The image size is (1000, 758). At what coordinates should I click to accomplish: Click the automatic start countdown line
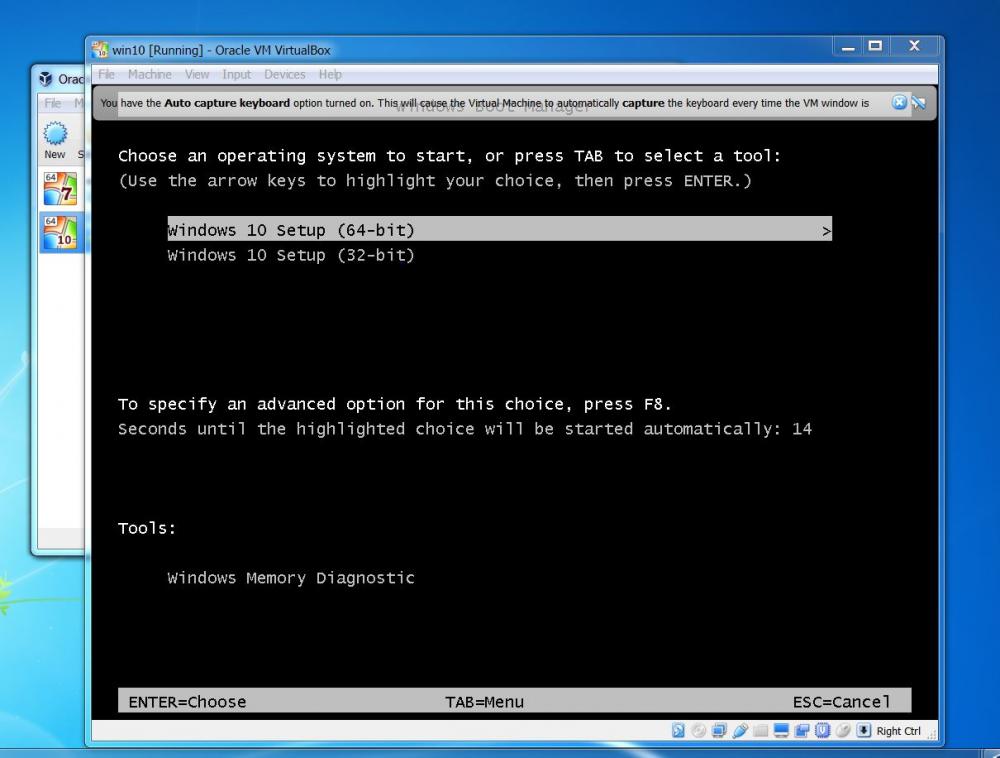(465, 428)
